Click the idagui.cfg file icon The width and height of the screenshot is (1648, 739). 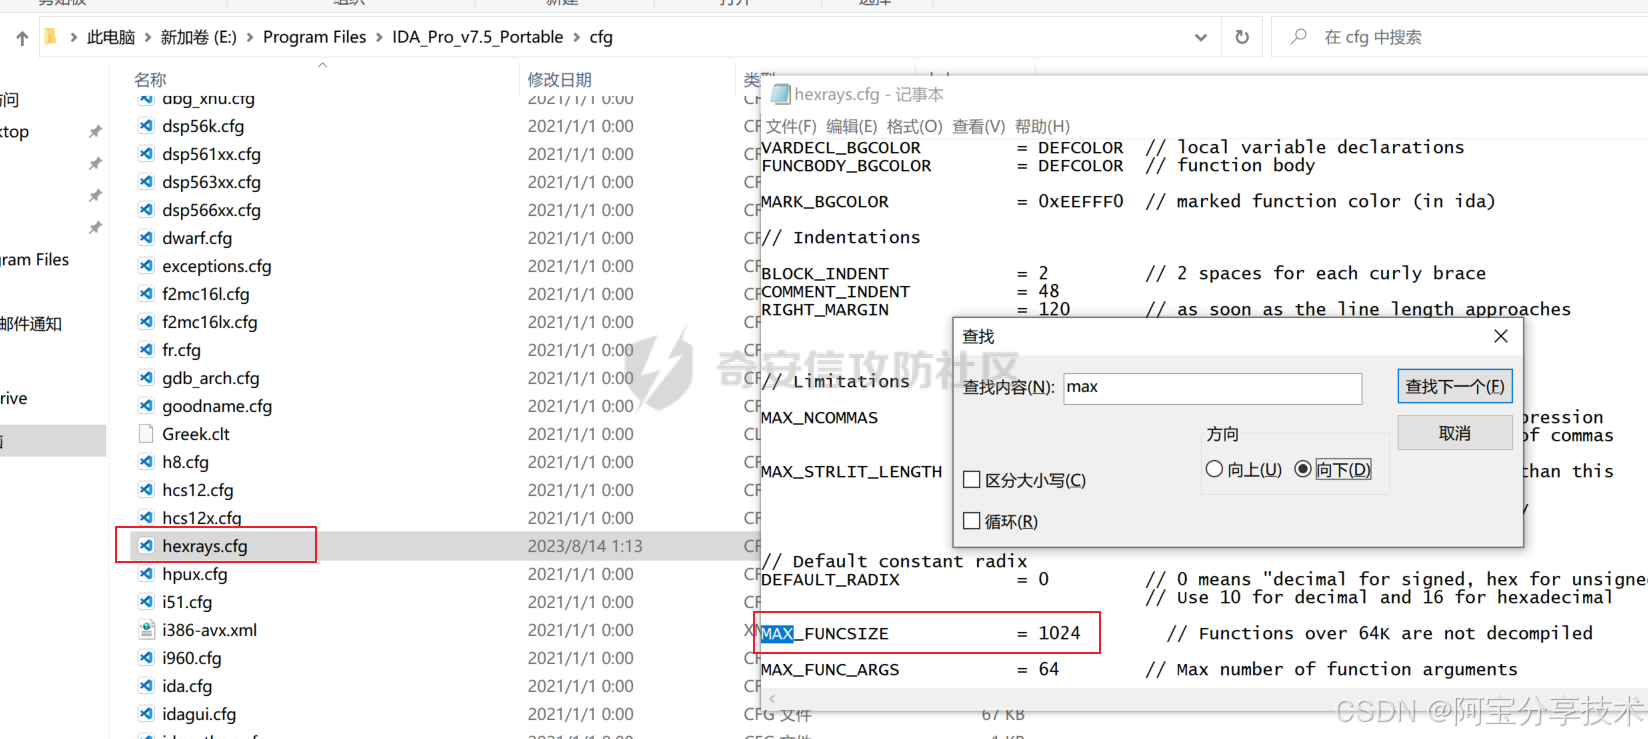tap(146, 714)
